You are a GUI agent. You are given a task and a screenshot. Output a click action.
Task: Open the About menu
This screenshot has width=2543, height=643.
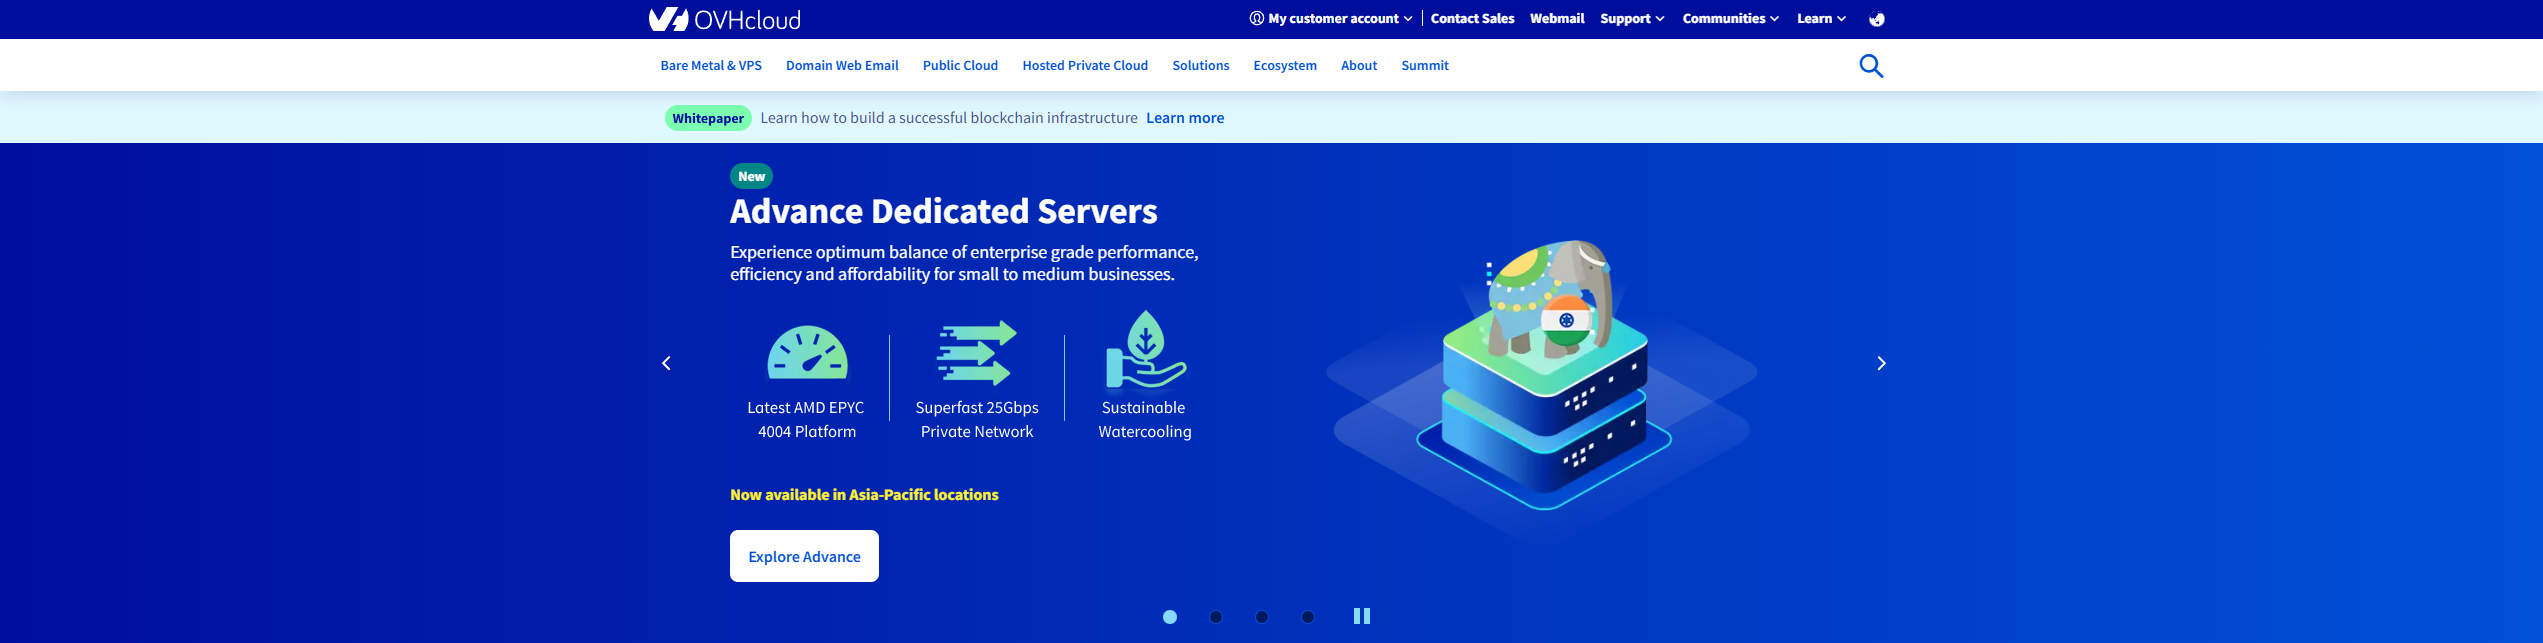(1359, 66)
